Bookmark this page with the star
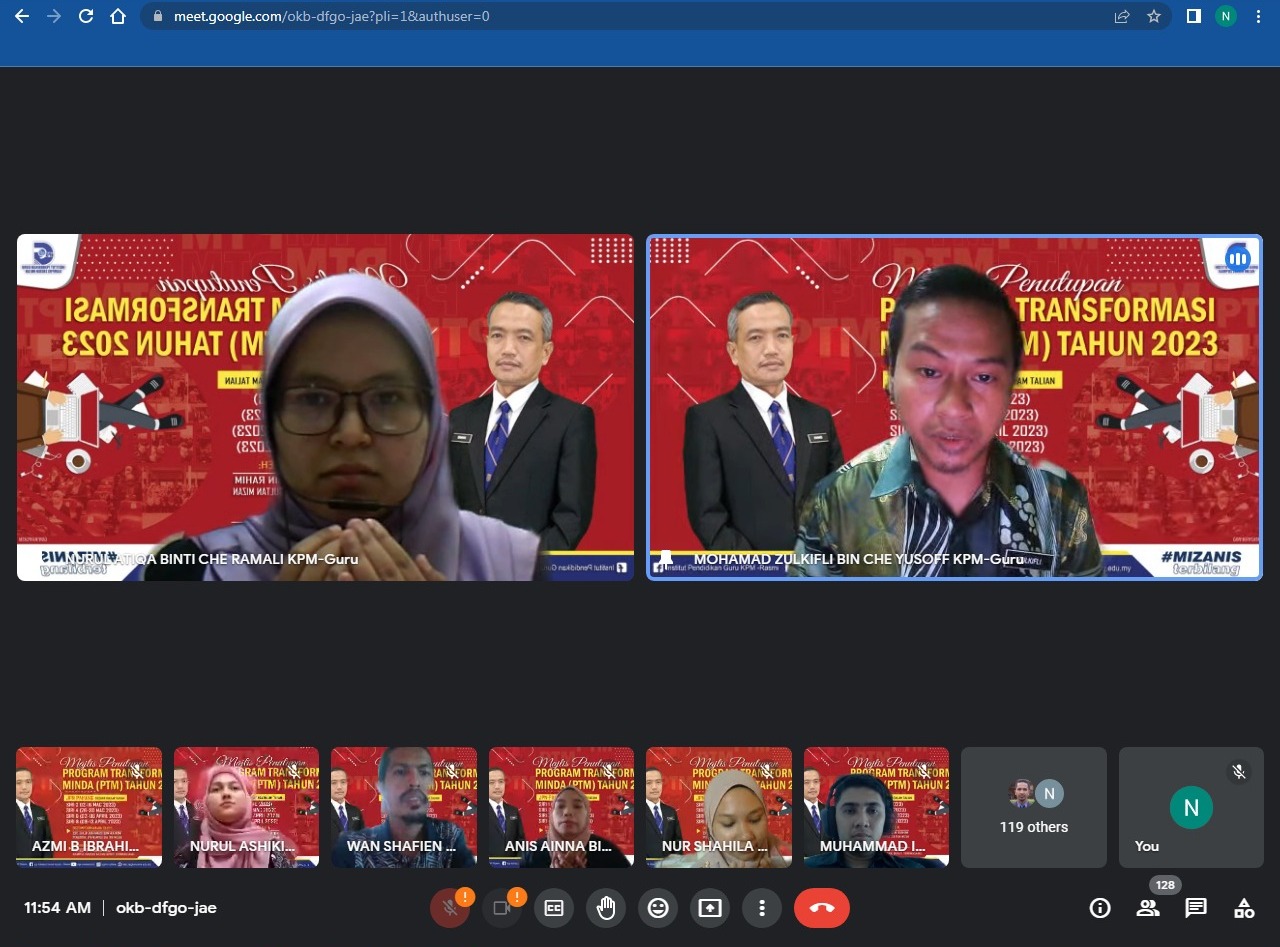Viewport: 1280px width, 947px height. pos(1154,16)
